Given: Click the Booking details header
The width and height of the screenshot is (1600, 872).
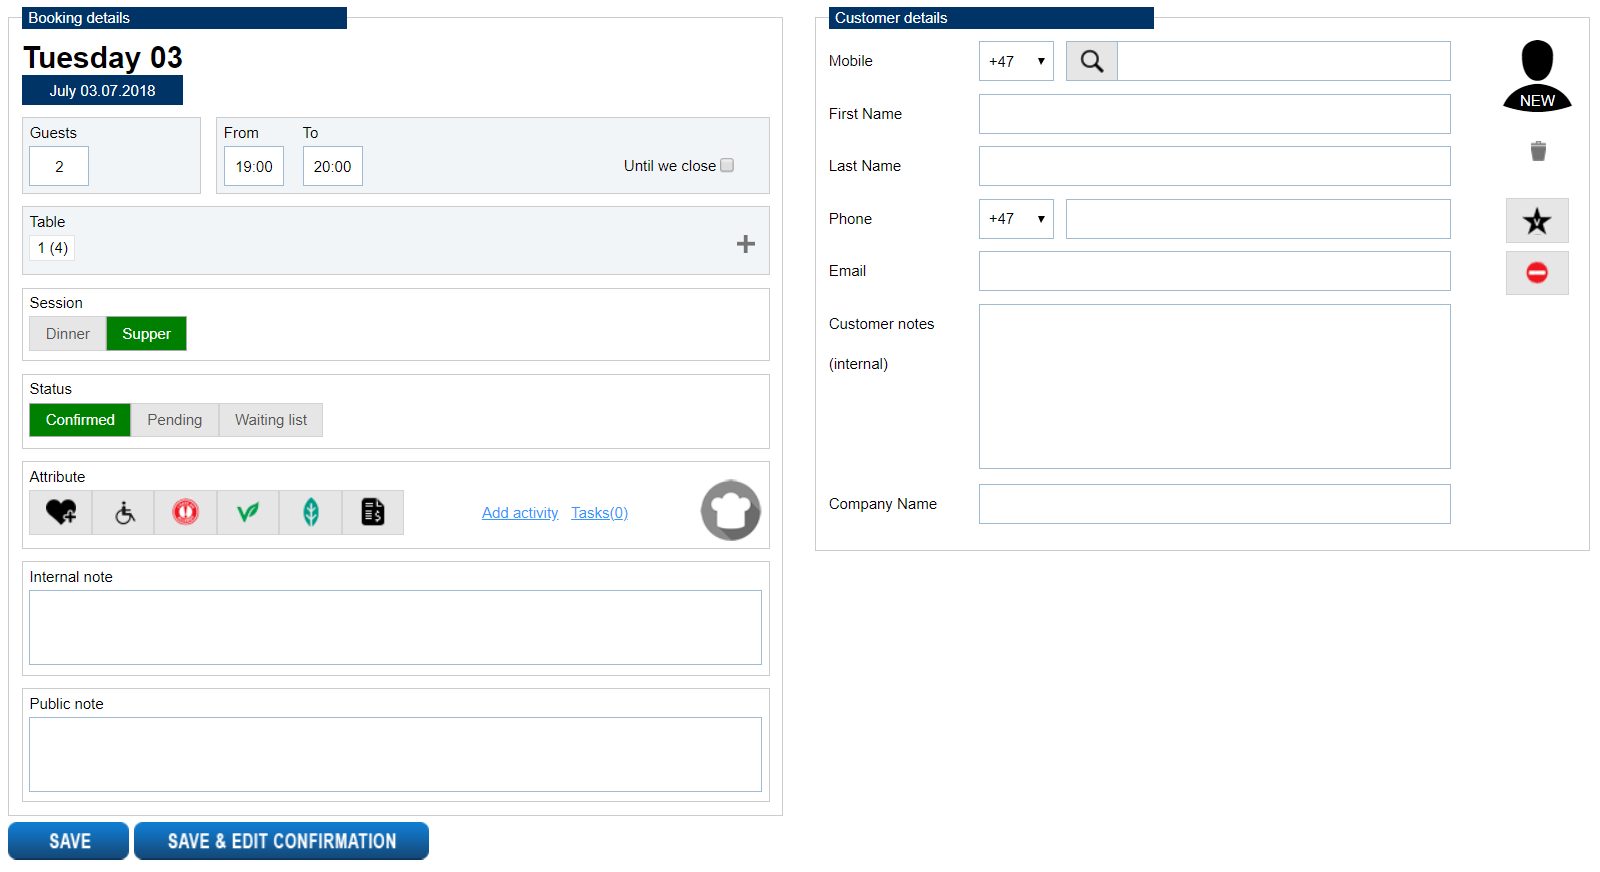Looking at the screenshot, I should 184,18.
